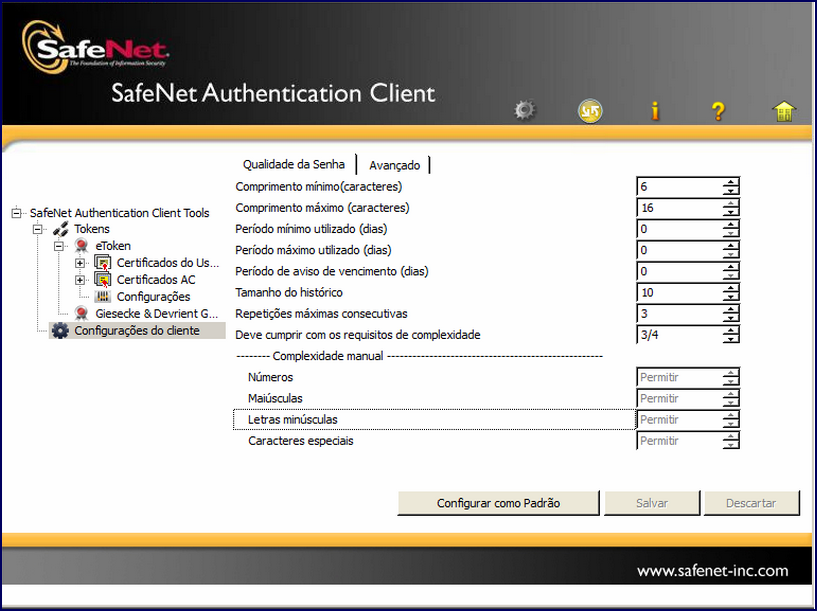
Task: Increase Período mínimo utilizado with up arrow
Action: pos(731,224)
